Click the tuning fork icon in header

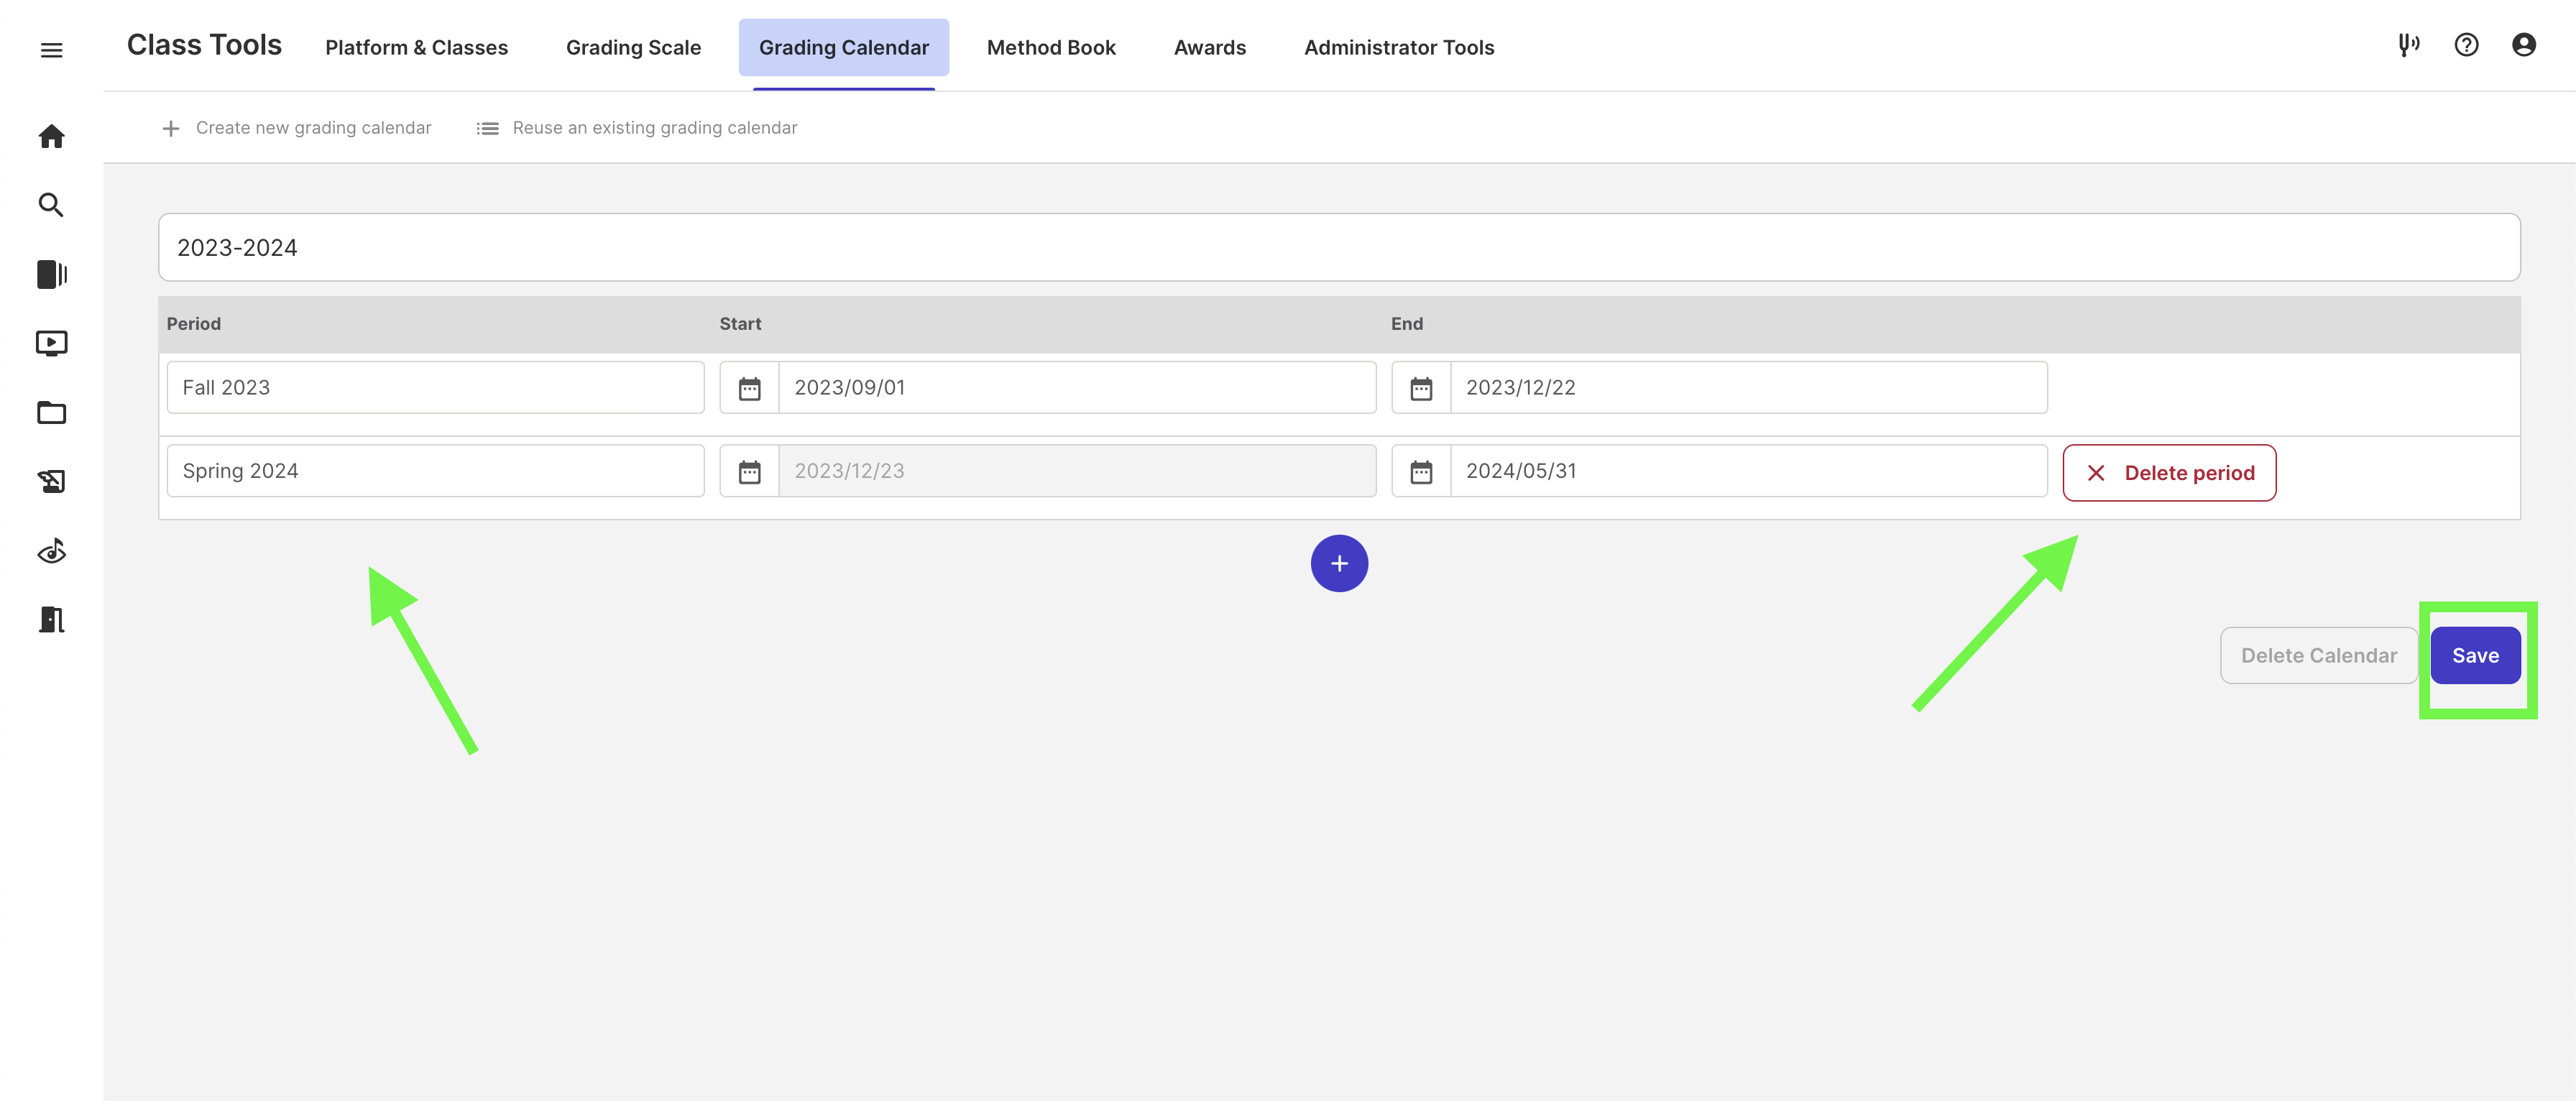coord(2408,45)
